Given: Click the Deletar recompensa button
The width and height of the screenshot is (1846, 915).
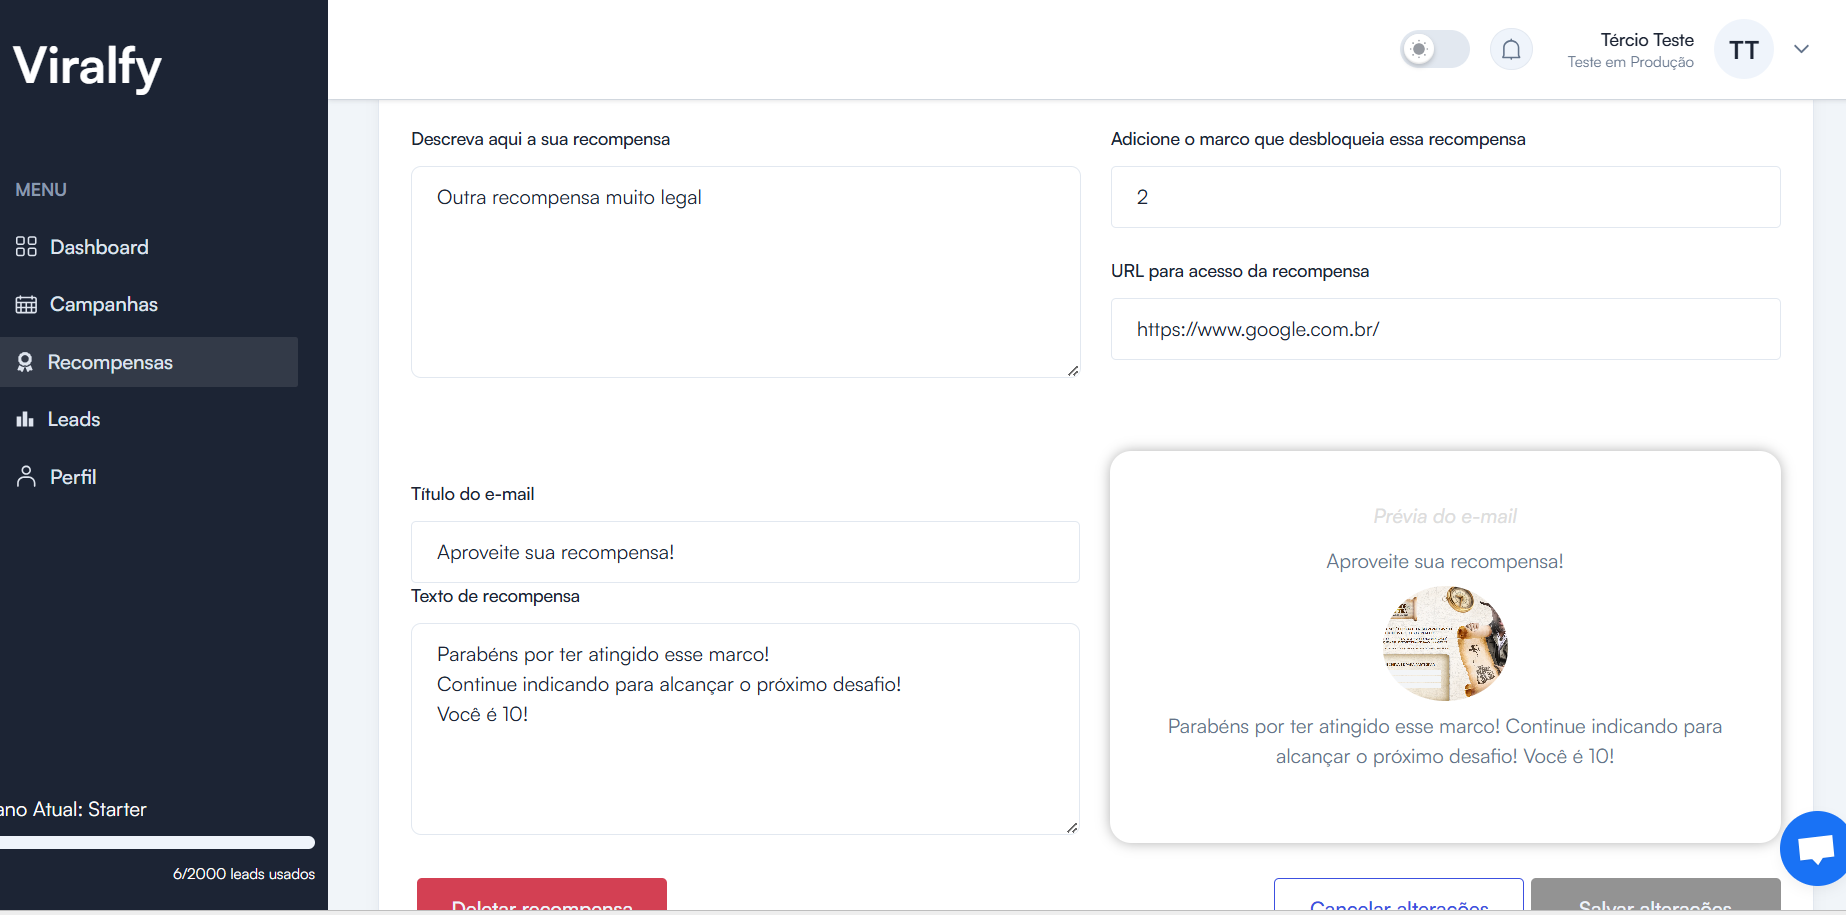Looking at the screenshot, I should pos(542,895).
